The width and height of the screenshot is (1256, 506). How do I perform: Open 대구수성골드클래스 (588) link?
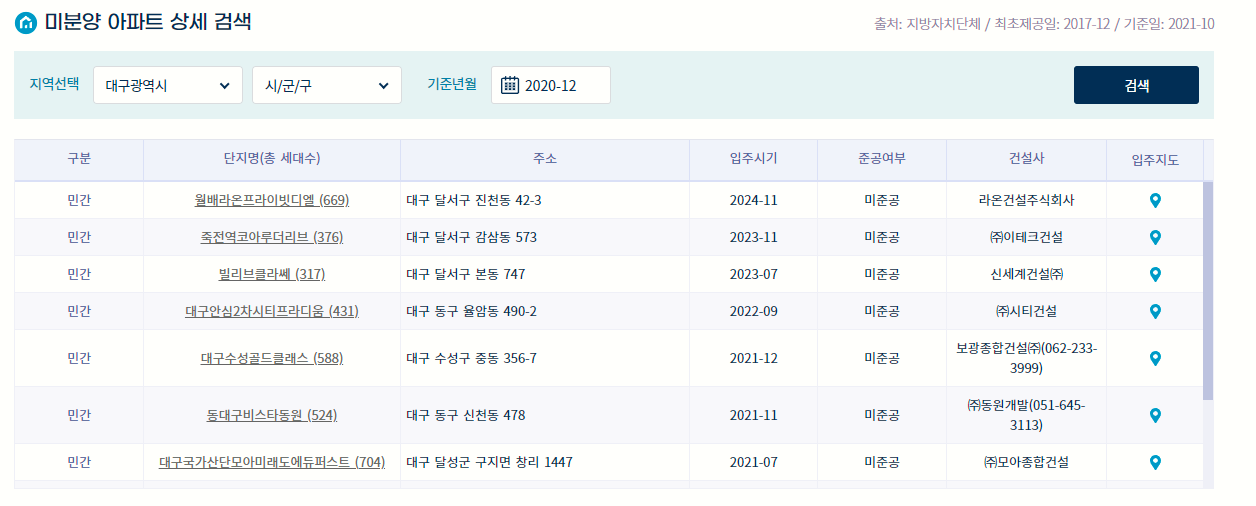pos(272,358)
